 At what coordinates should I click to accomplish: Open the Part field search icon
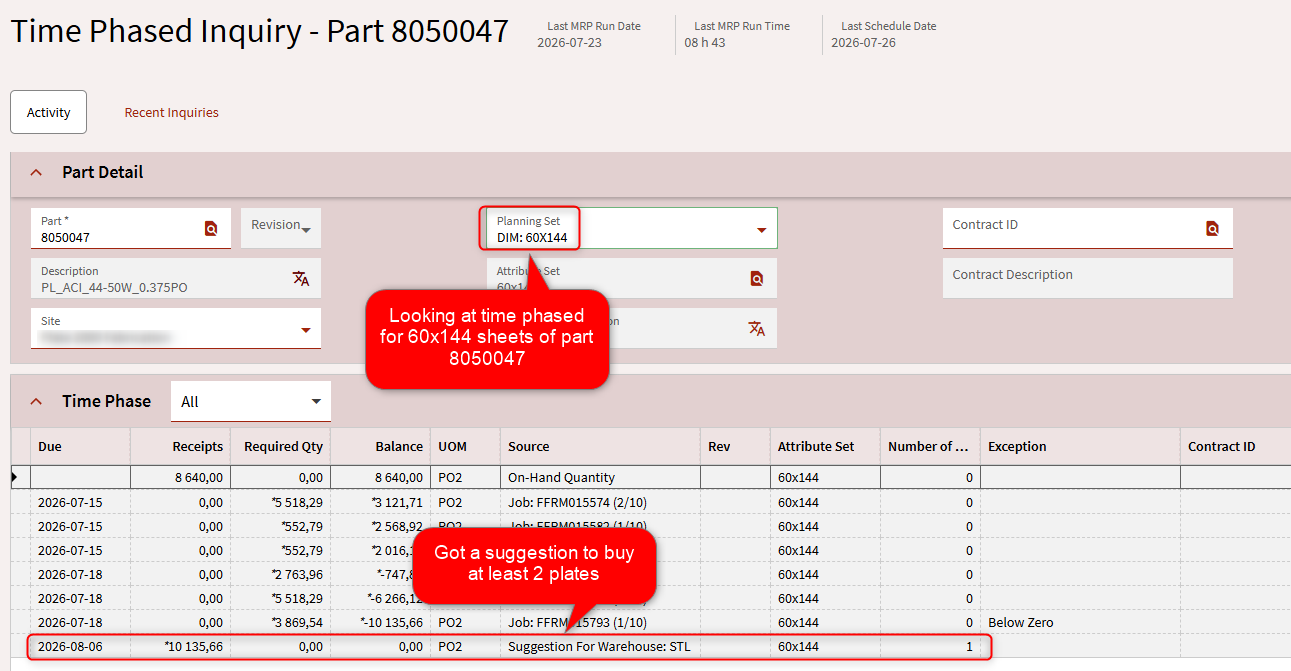[x=211, y=229]
